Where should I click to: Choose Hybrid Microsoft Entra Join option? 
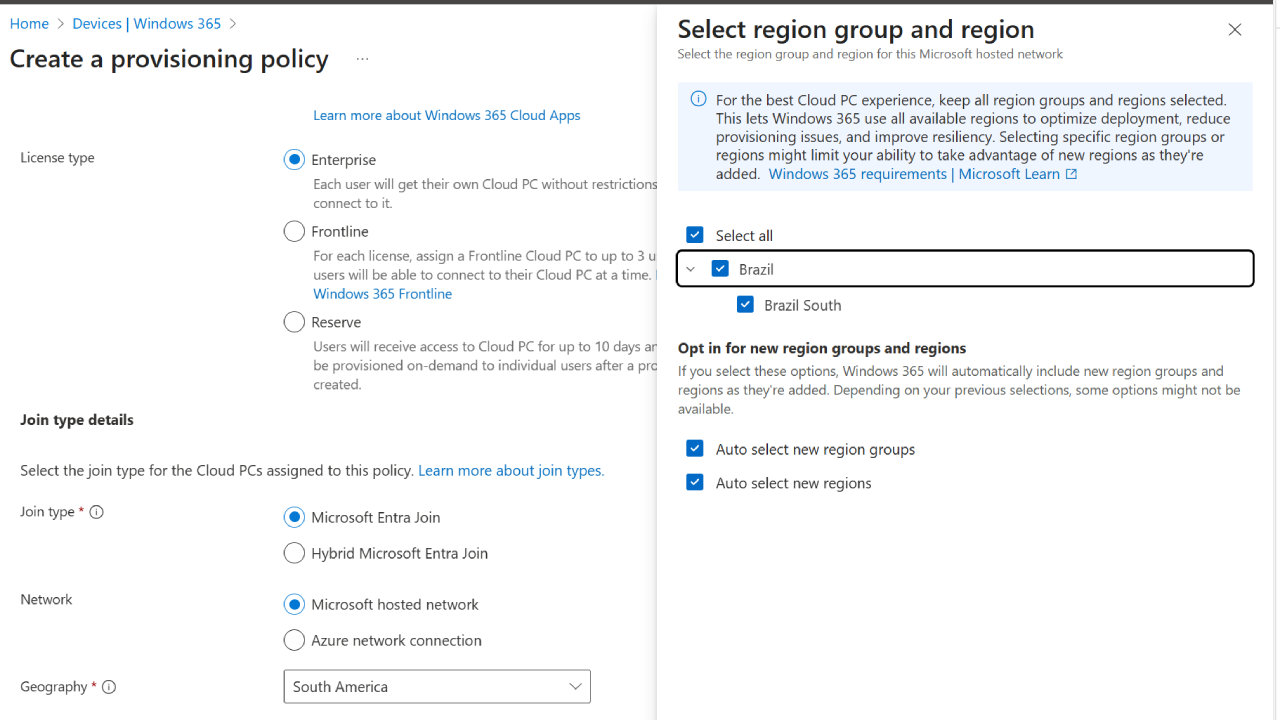pyautogui.click(x=294, y=553)
